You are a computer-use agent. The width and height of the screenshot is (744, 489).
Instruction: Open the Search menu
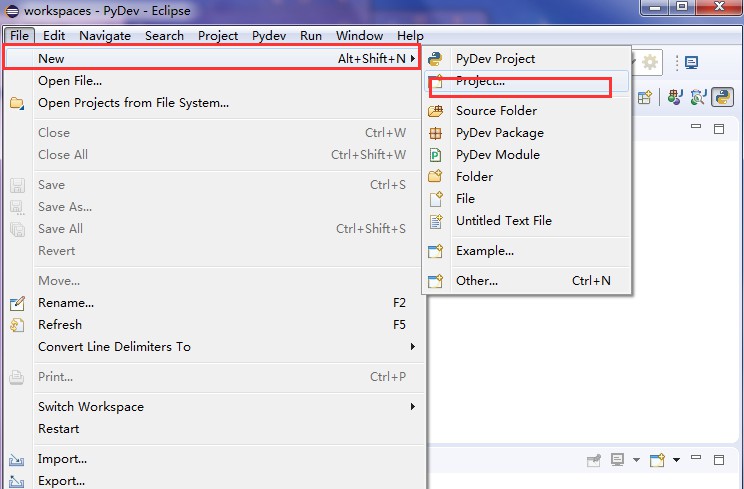[164, 36]
